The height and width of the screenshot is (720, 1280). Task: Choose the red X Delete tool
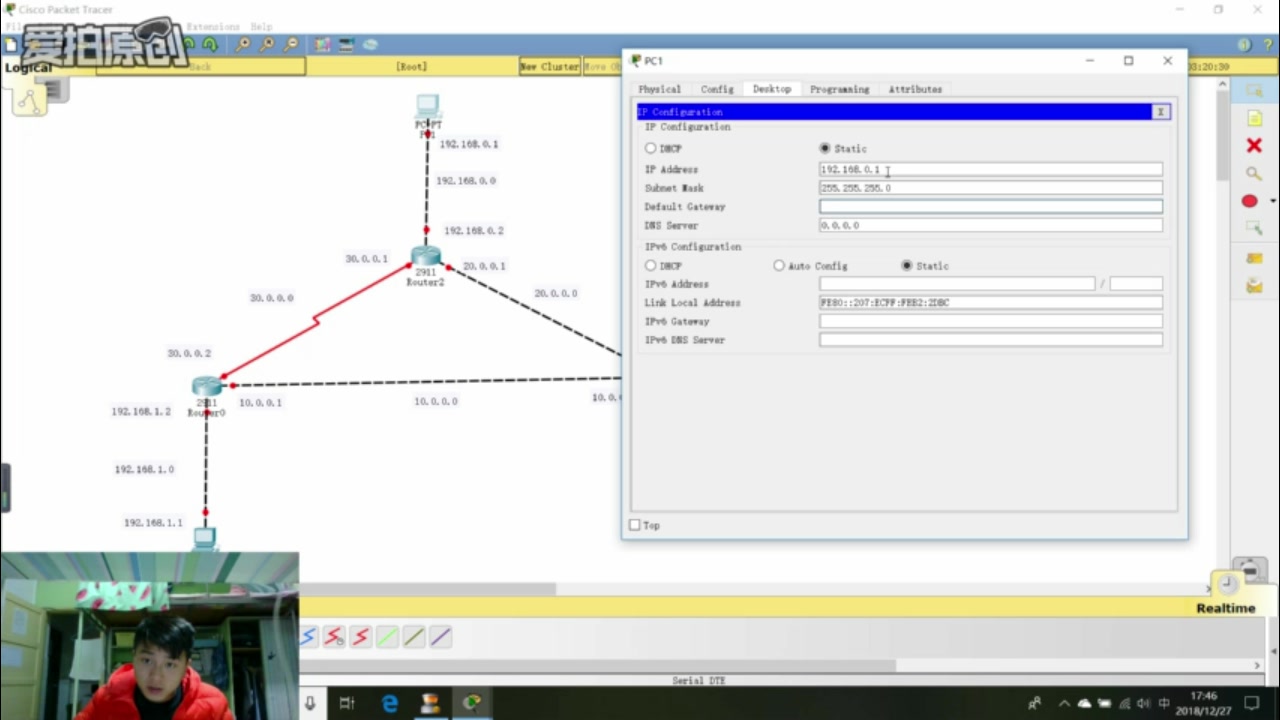tap(1254, 145)
